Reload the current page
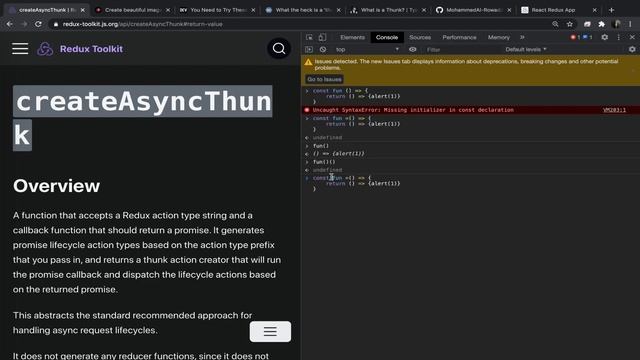This screenshot has width=640, height=360. click(38, 24)
